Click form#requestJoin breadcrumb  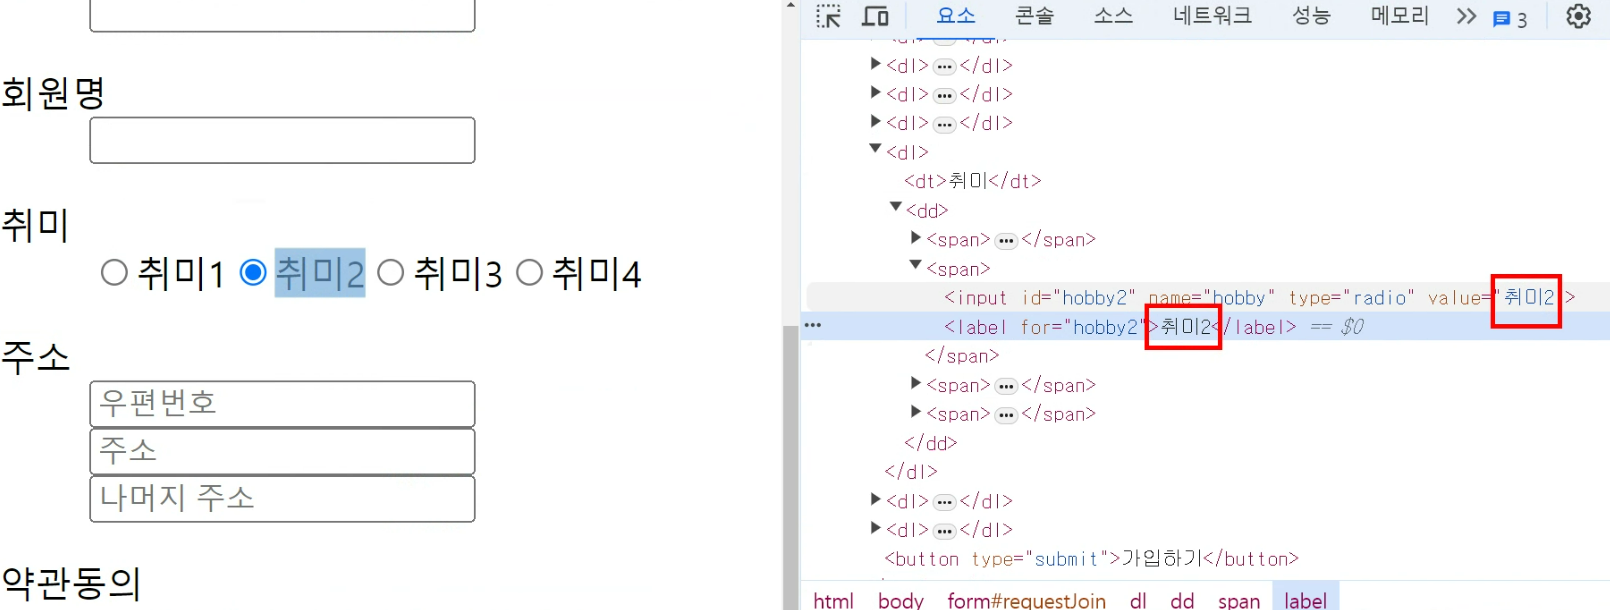click(x=1026, y=600)
